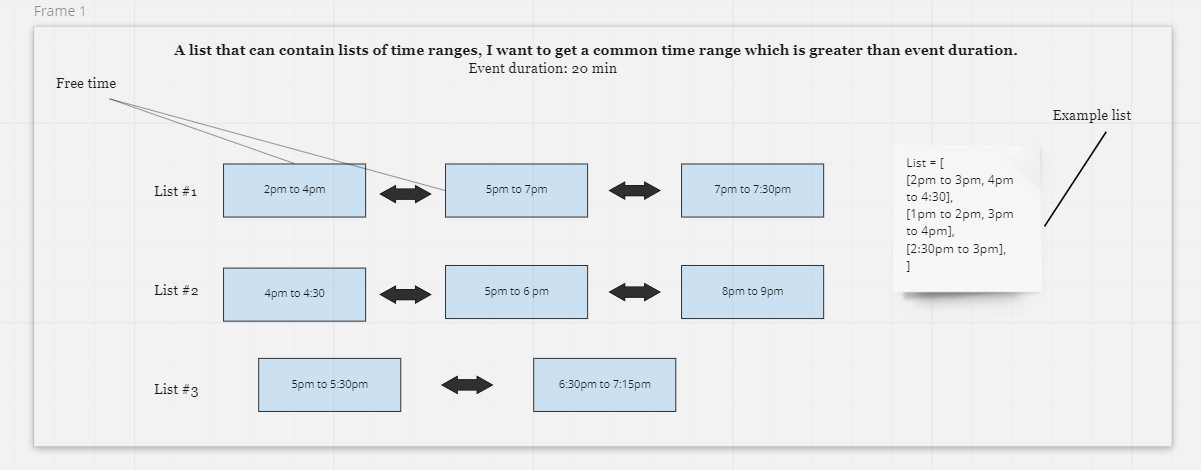
Task: Select double arrow between 2pm-4pm and 5pm-7pm
Action: coord(406,193)
